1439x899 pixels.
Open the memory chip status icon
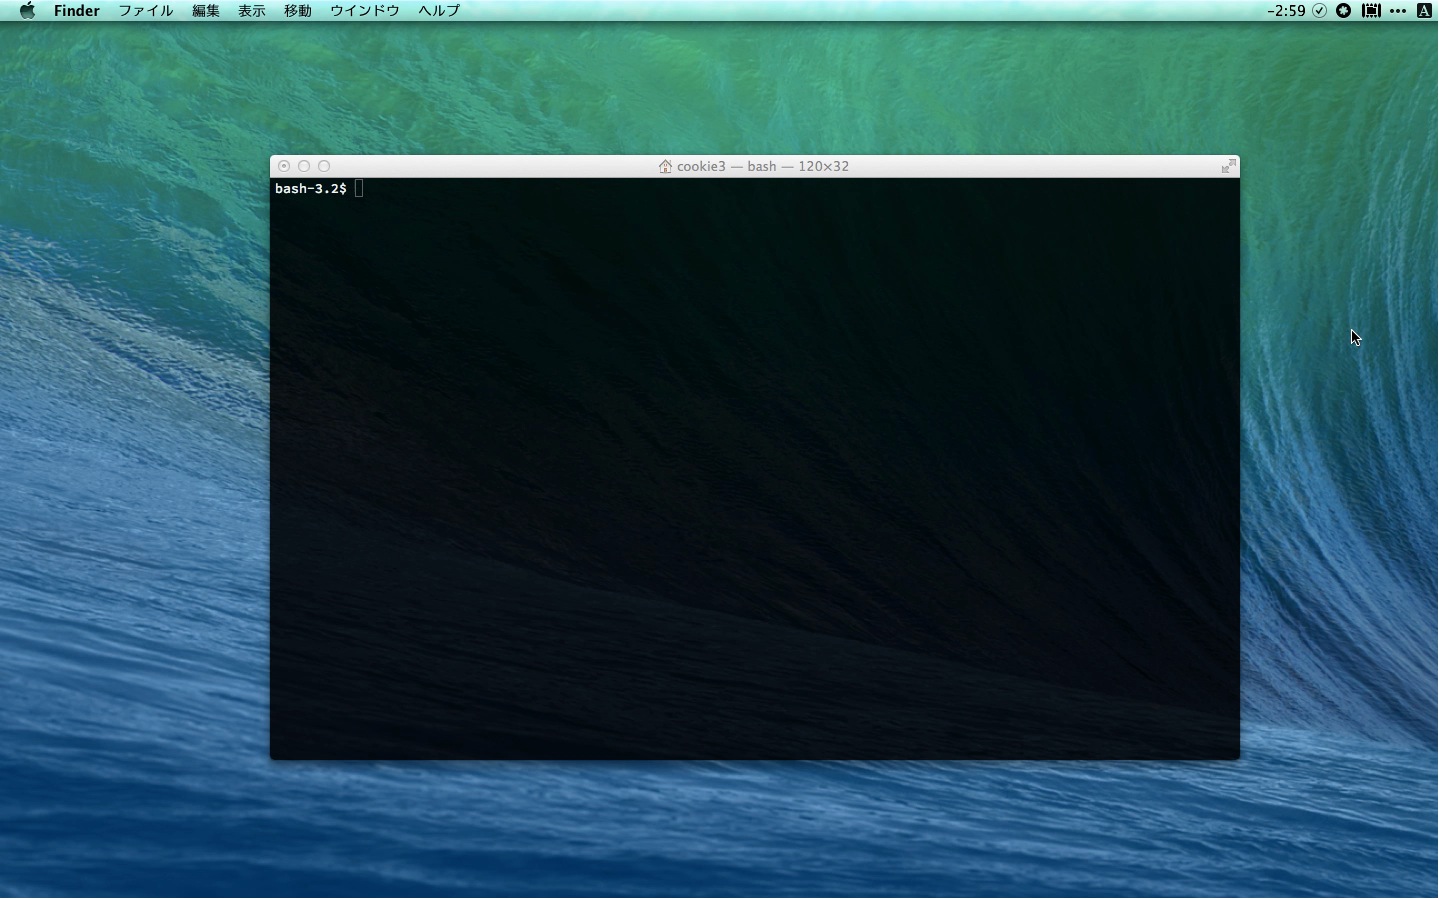coord(1371,11)
